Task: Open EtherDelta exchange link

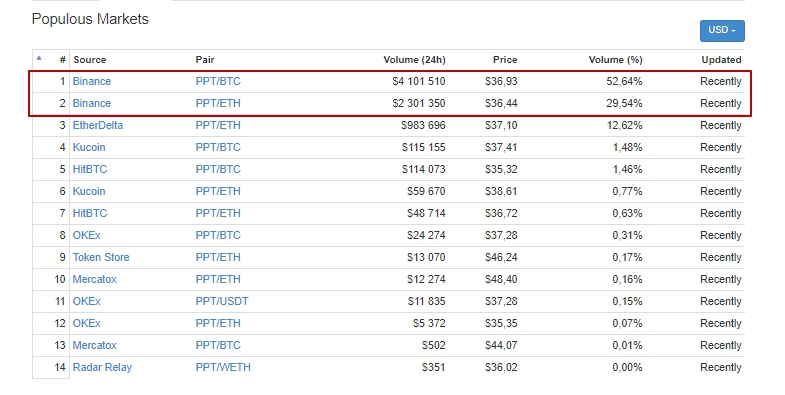Action: click(98, 125)
